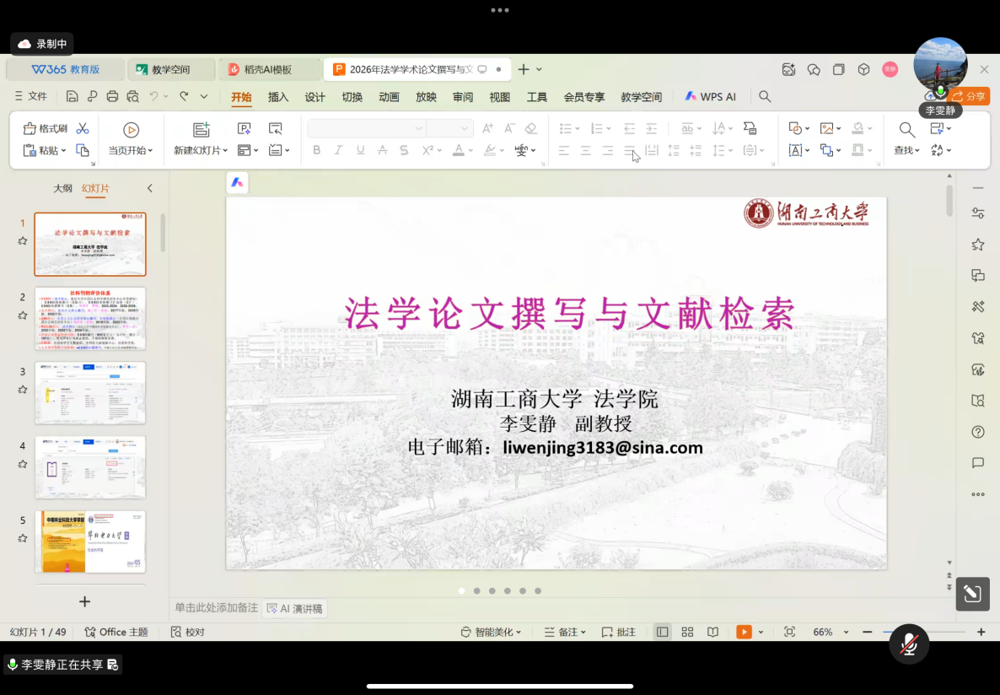1000x695 pixels.
Task: Expand quick access toolbar dropdown chevron
Action: click(x=204, y=96)
